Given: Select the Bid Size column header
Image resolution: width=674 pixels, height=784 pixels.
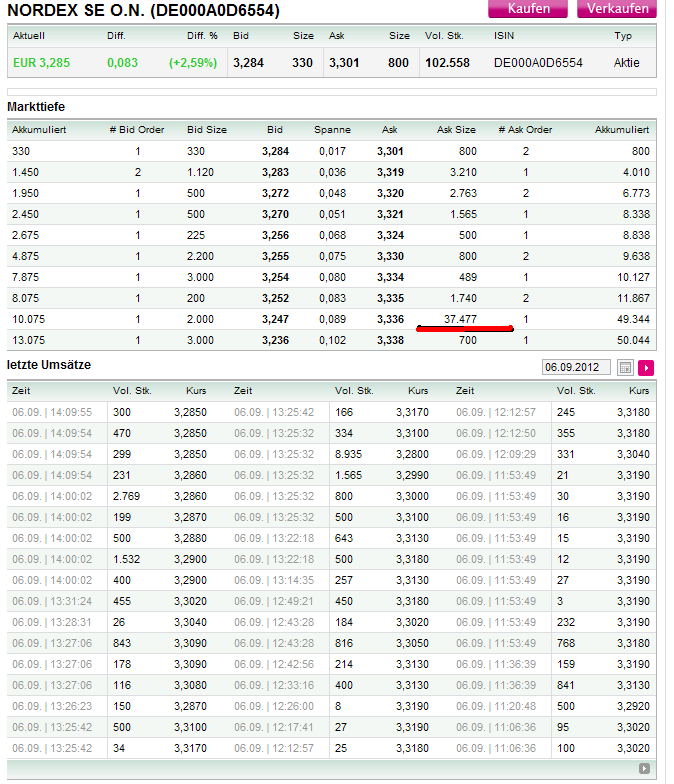Looking at the screenshot, I should [x=207, y=130].
